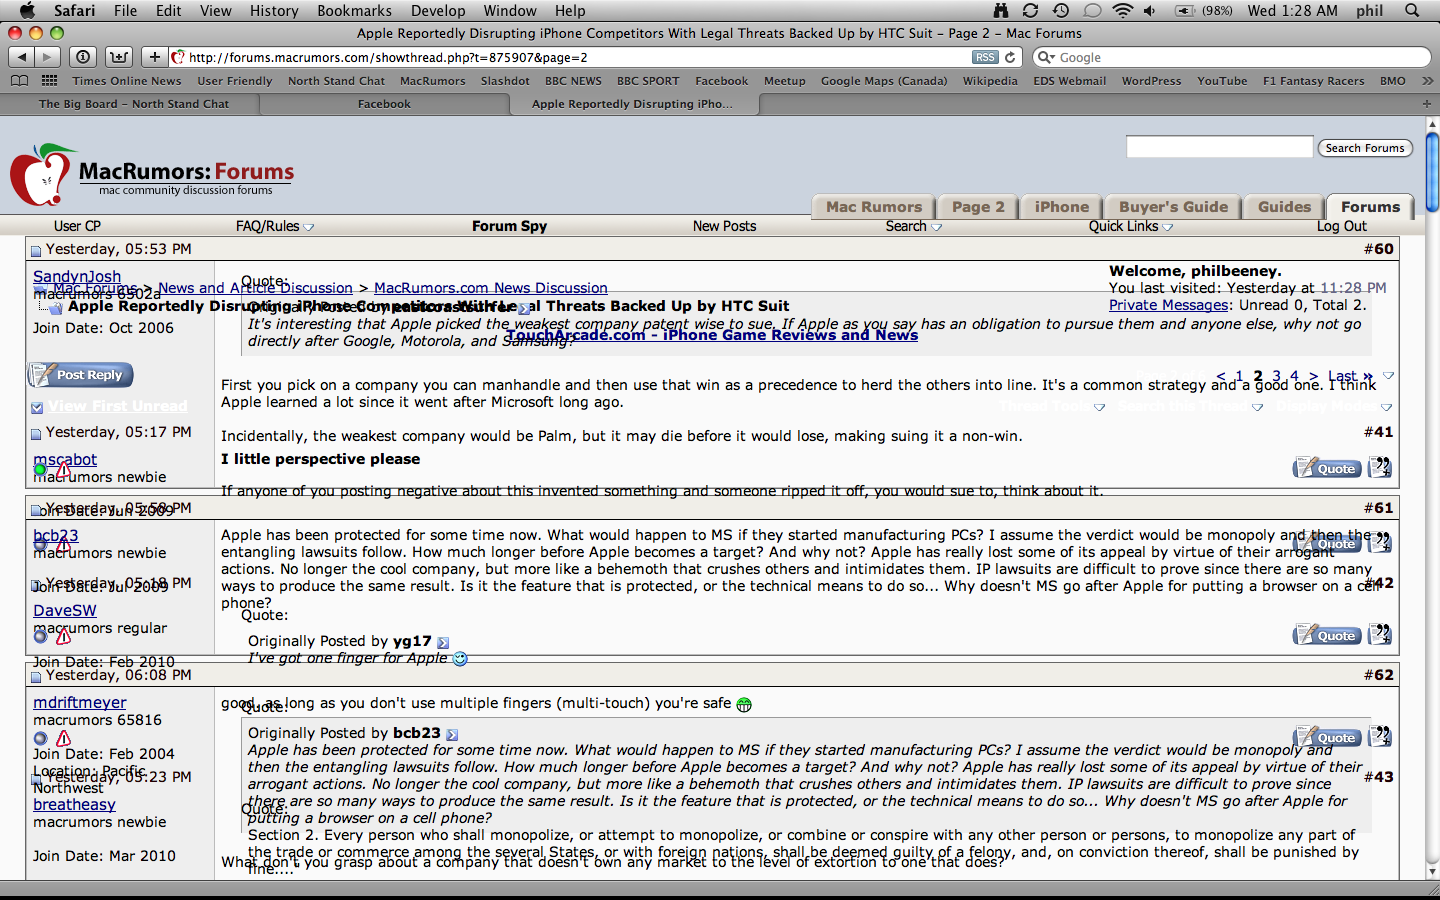Toggle multi-quote for post #61

(x=1379, y=542)
